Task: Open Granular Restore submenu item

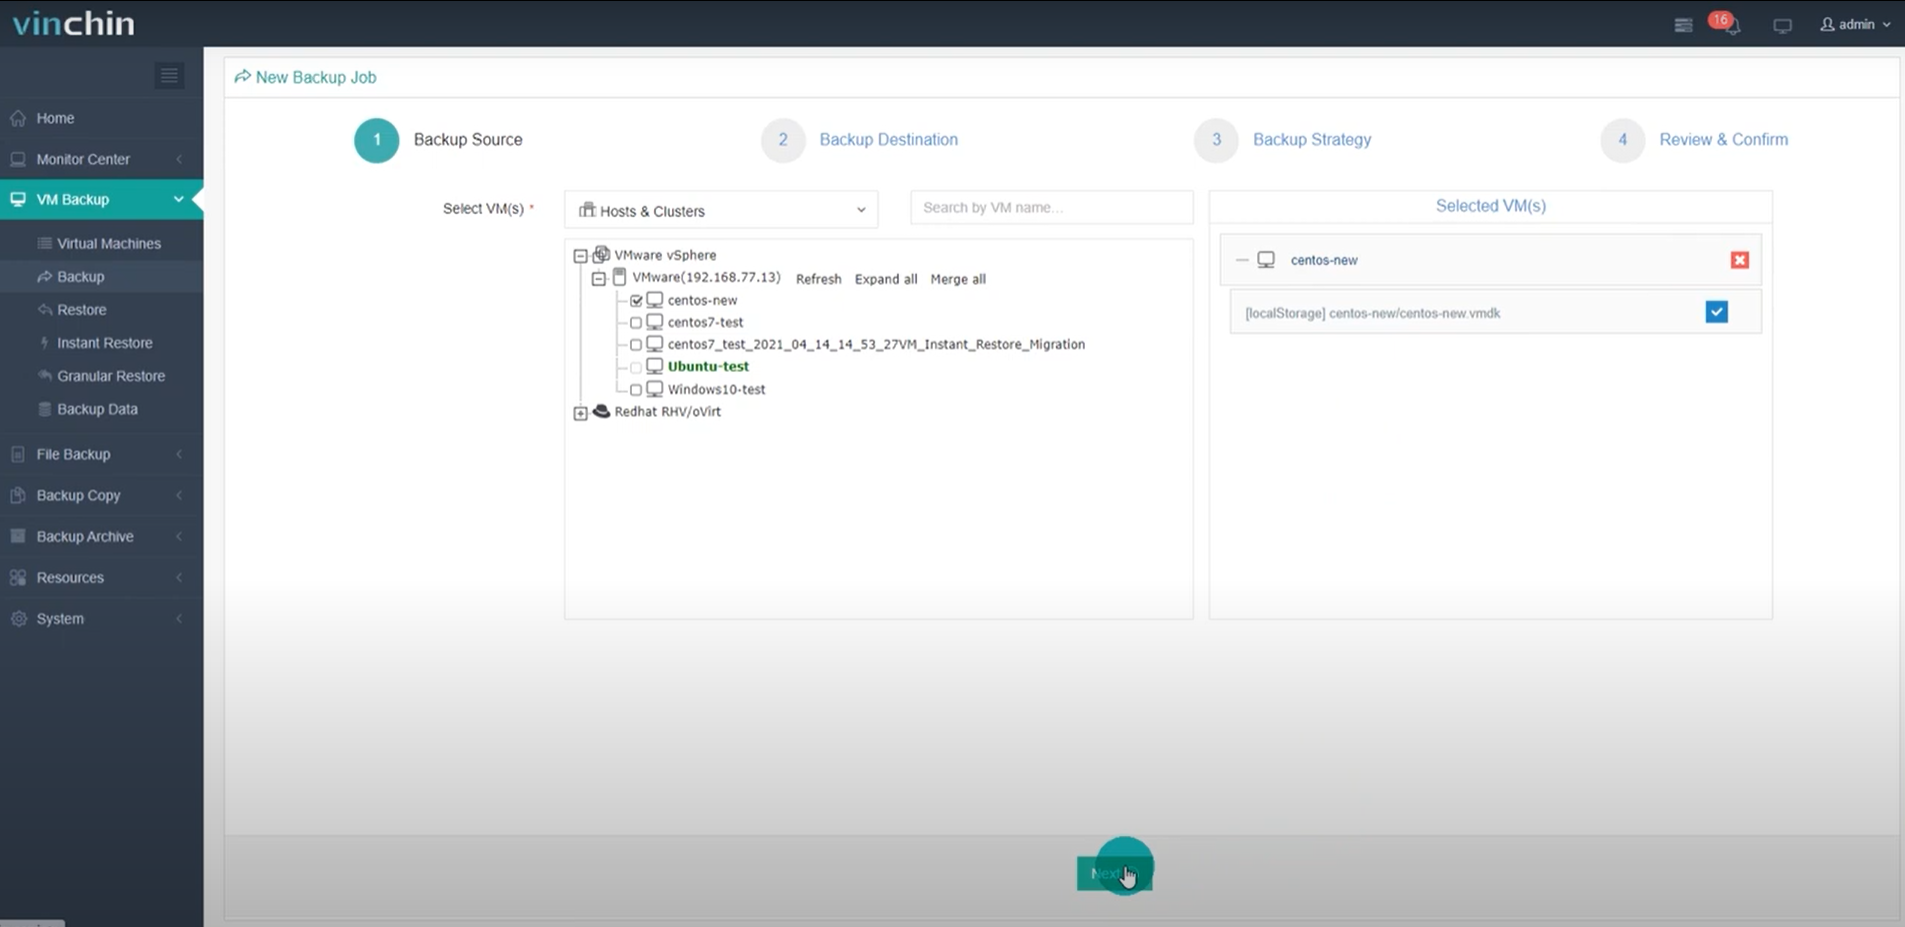Action: pos(110,376)
